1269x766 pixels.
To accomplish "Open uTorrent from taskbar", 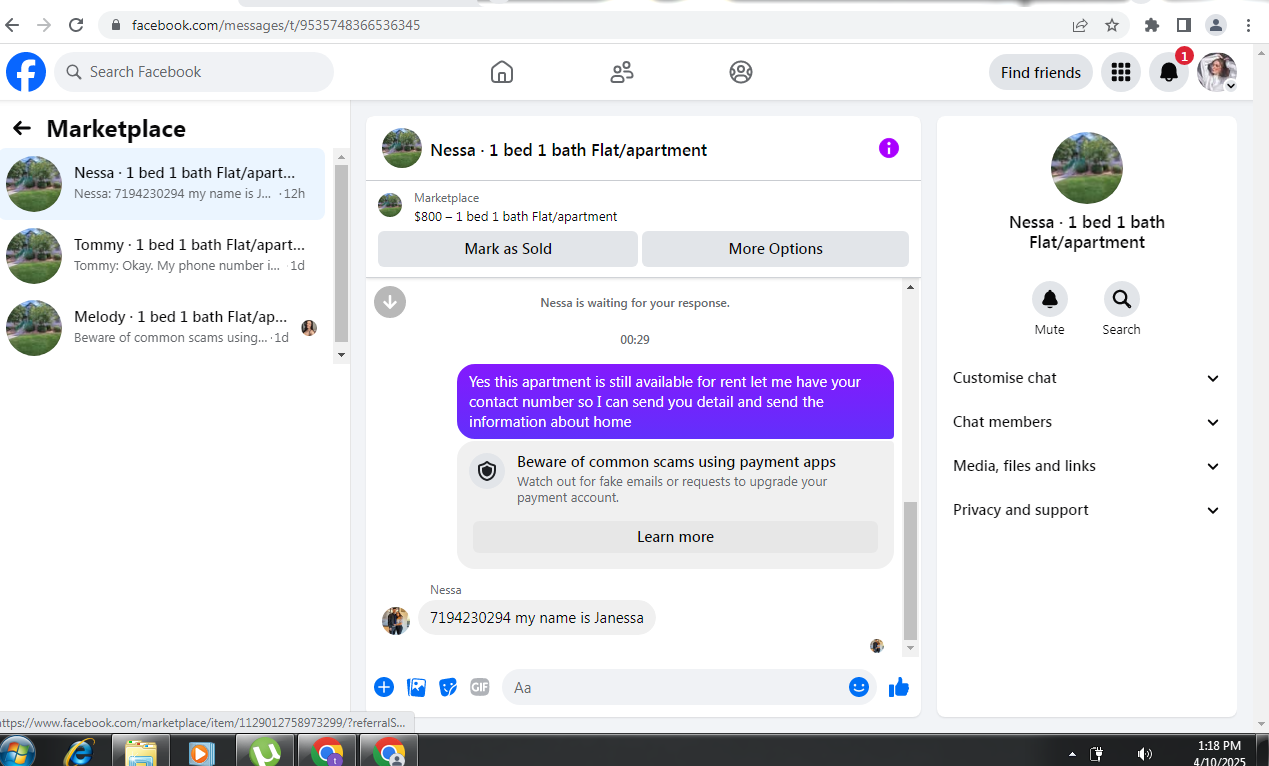I will pos(265,751).
